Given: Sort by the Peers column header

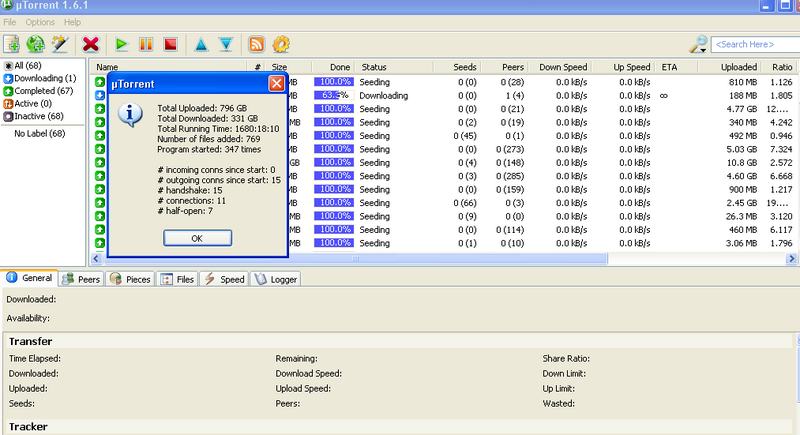Looking at the screenshot, I should click(x=504, y=67).
